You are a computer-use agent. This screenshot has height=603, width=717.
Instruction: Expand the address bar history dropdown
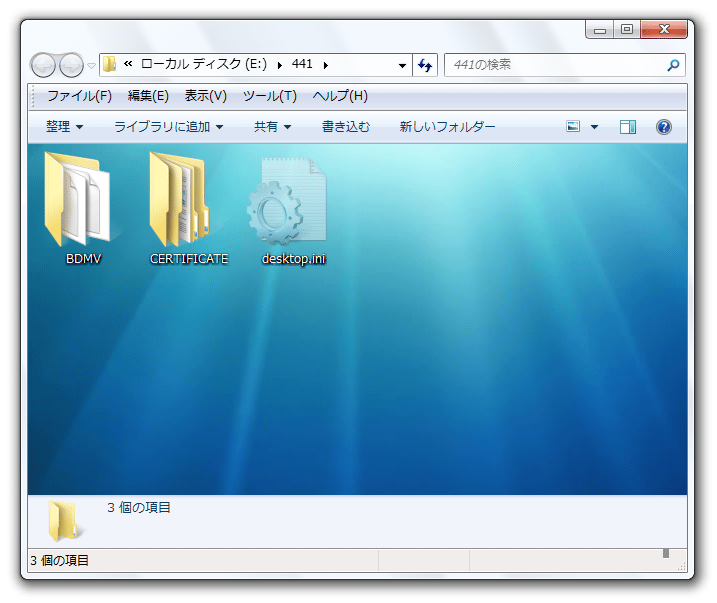402,65
